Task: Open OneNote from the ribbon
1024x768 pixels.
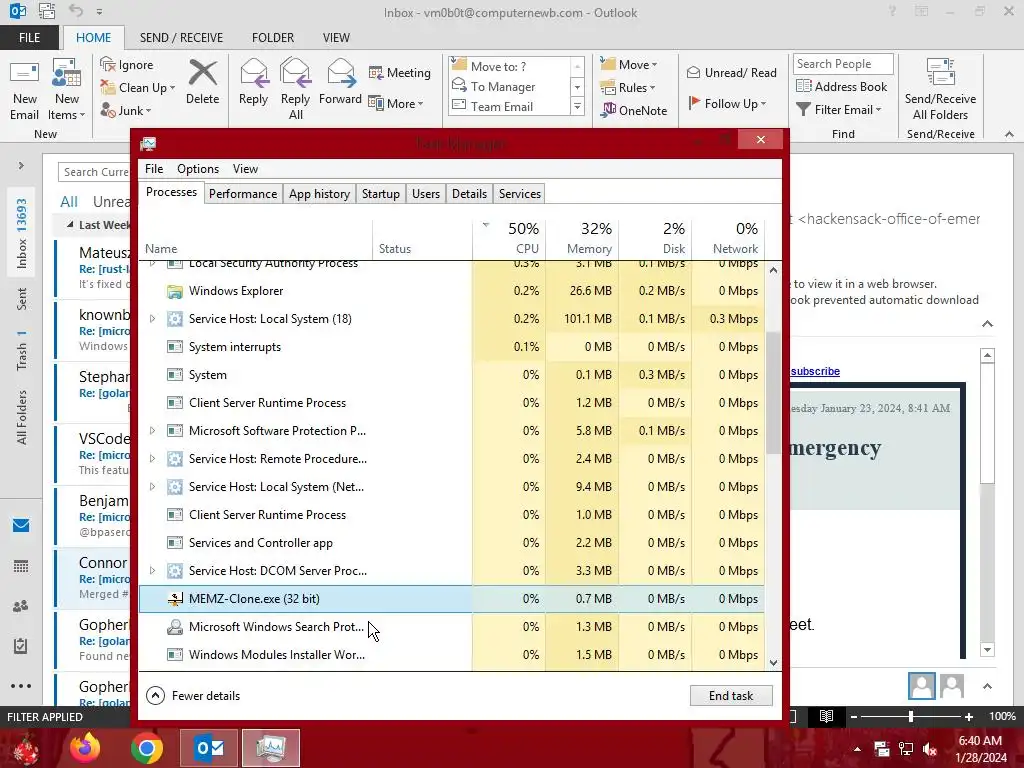Action: coord(634,110)
